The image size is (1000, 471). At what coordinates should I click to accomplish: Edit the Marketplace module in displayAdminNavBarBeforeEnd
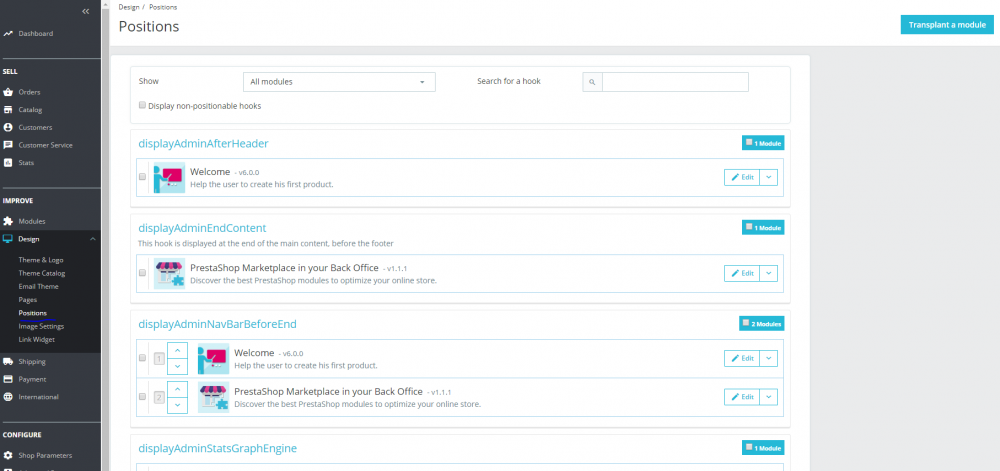coord(742,396)
